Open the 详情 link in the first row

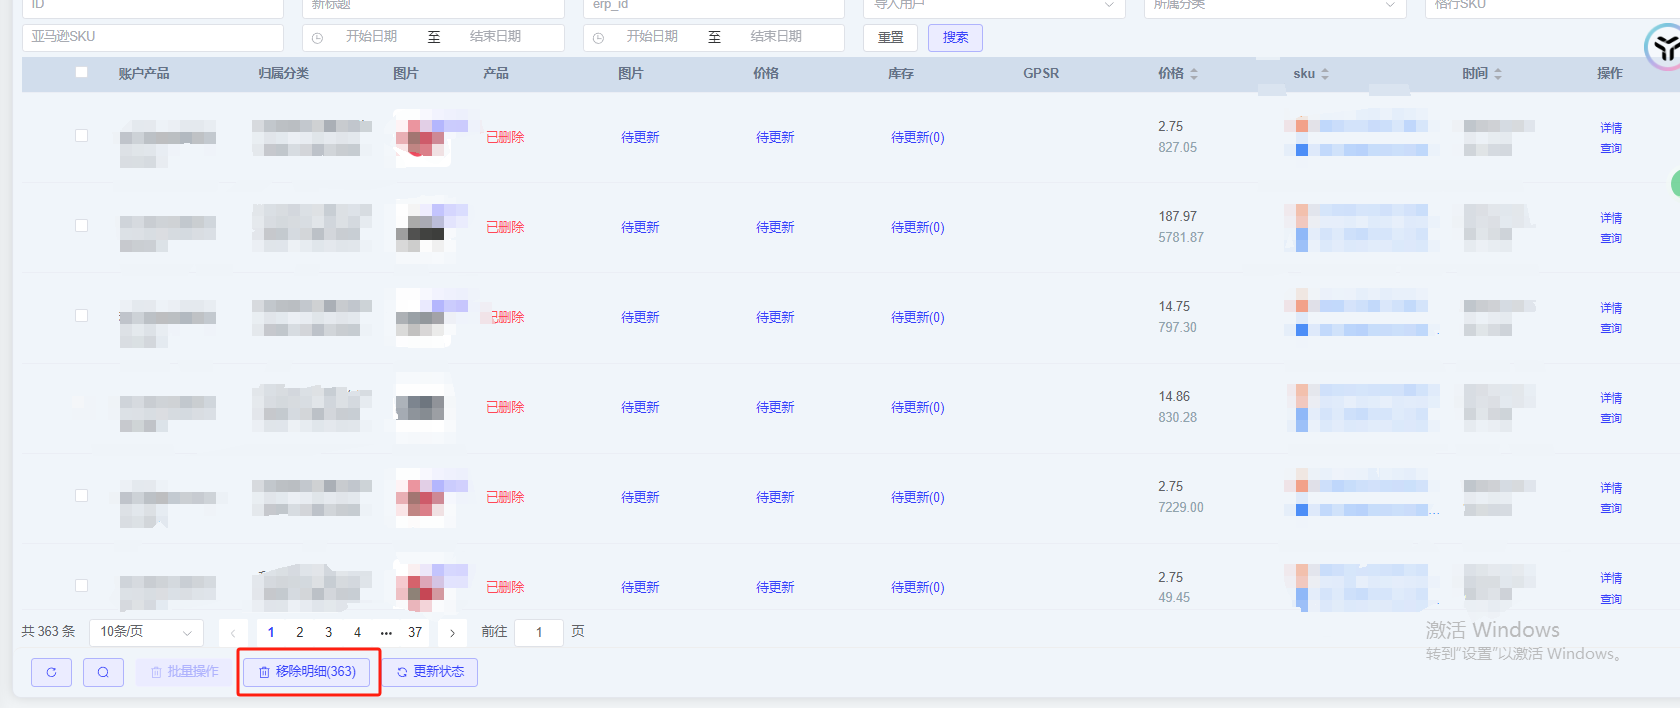1610,128
